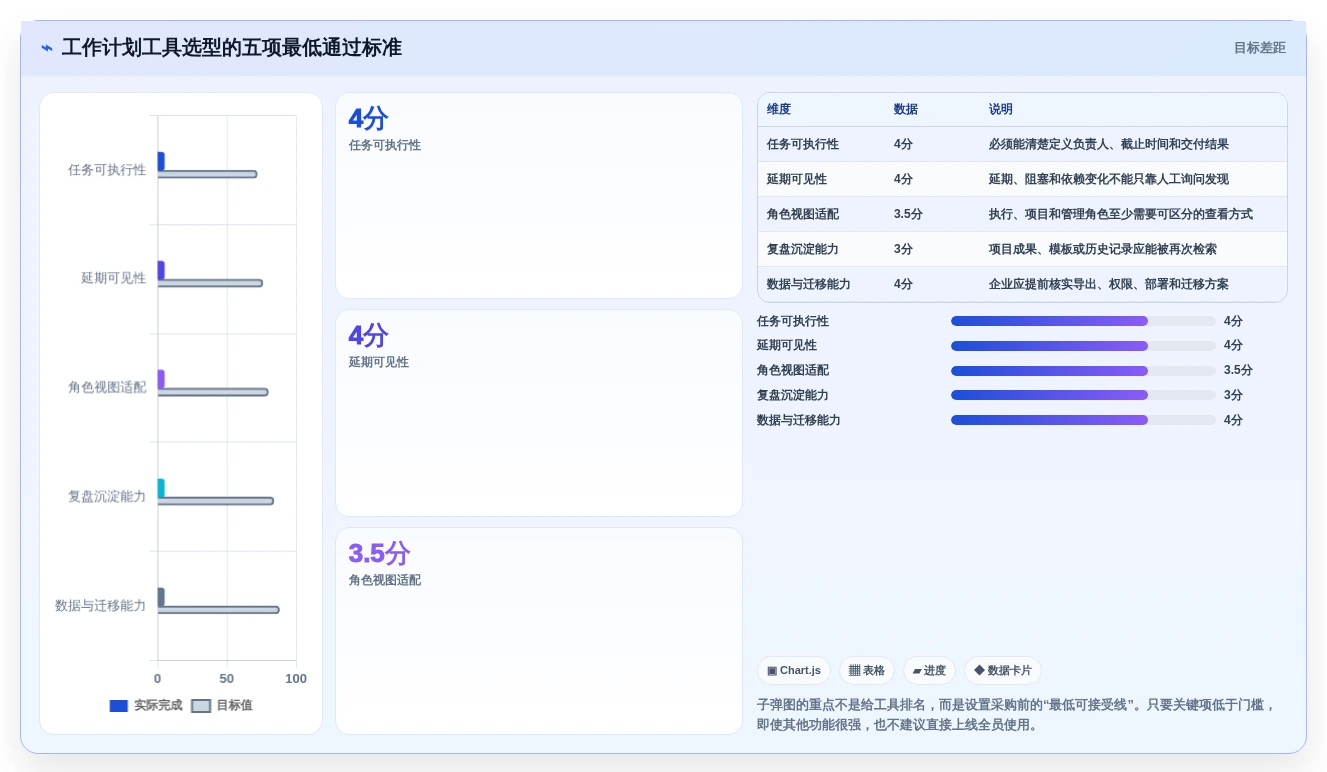Click the progress bar in the 复盘沉淀能力 row

(x=1083, y=395)
